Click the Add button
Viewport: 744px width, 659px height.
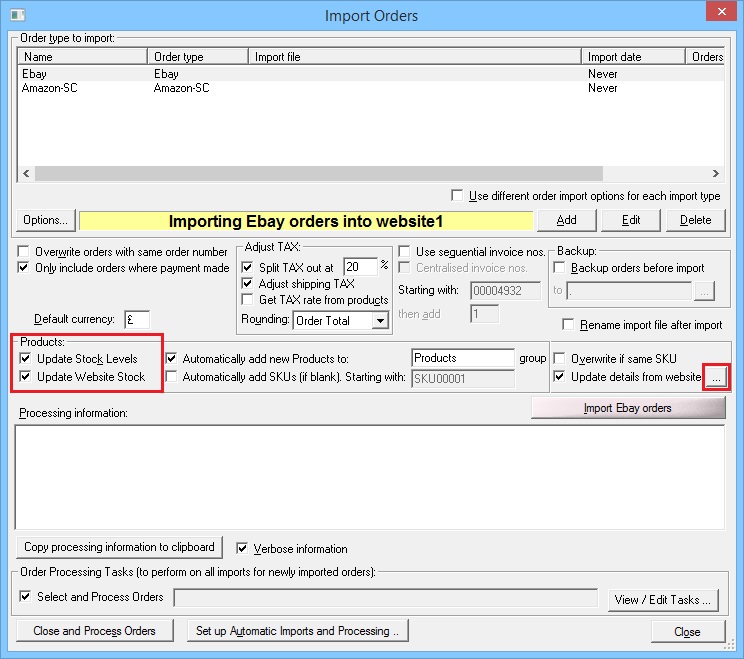567,220
